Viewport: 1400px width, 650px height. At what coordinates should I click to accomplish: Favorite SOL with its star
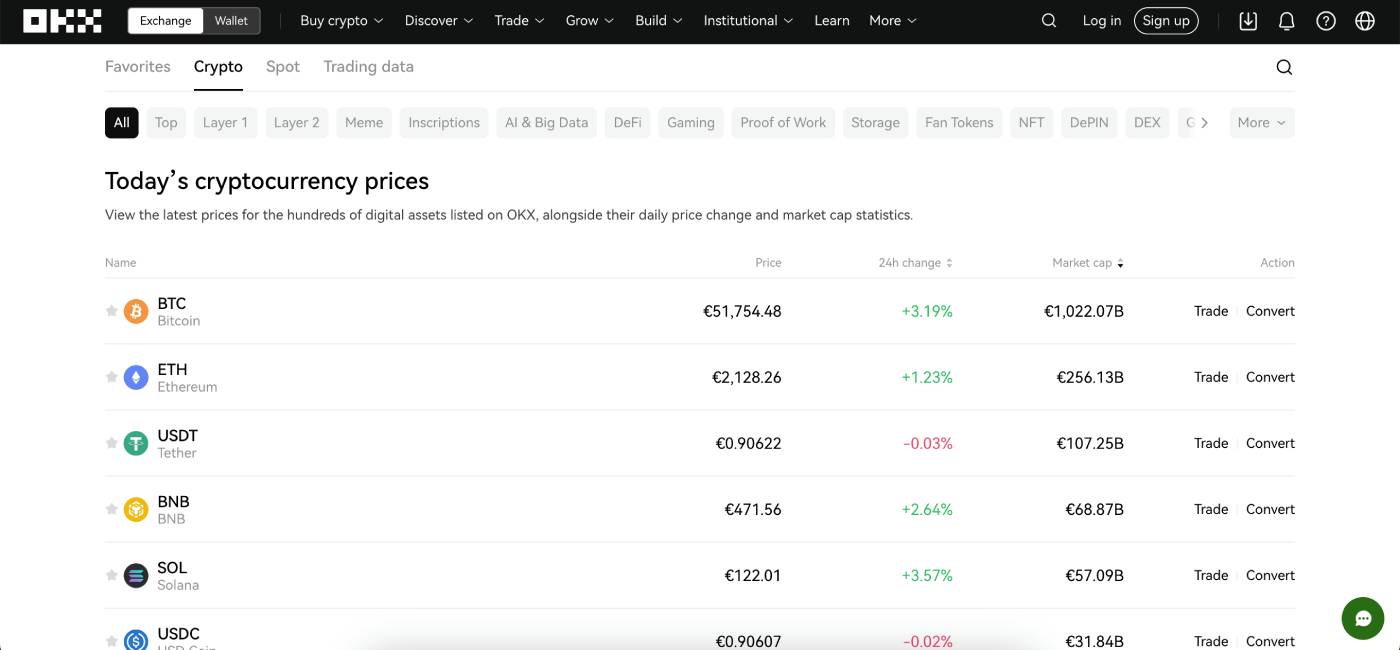click(x=112, y=575)
